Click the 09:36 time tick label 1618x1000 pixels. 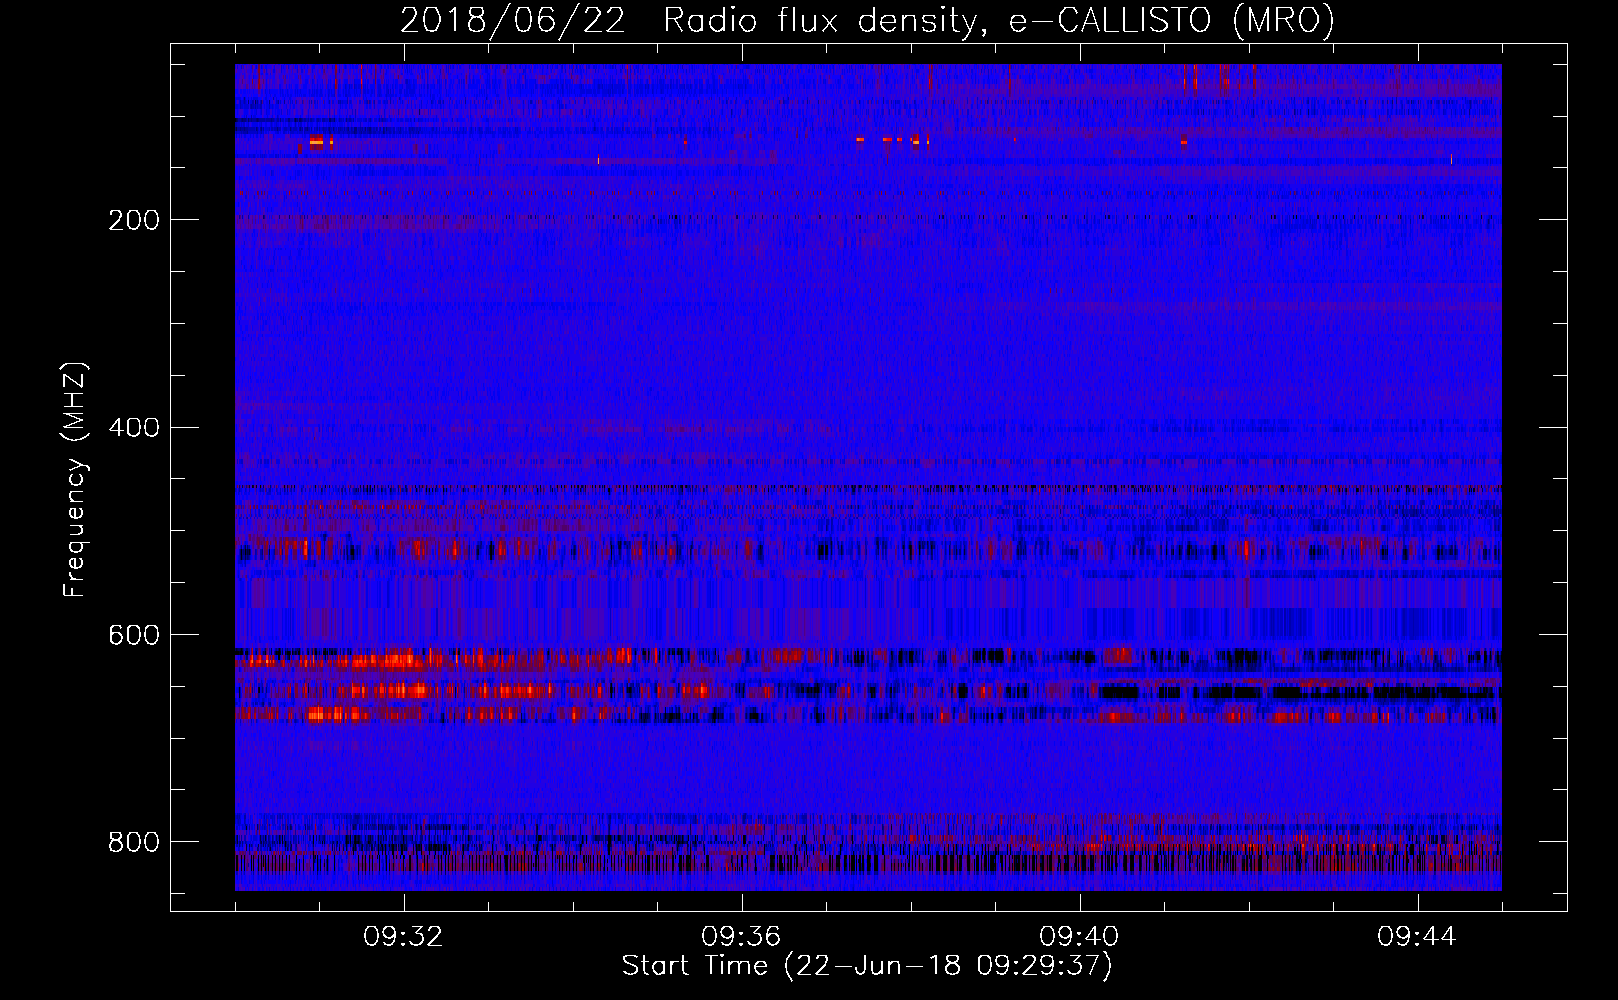point(741,937)
